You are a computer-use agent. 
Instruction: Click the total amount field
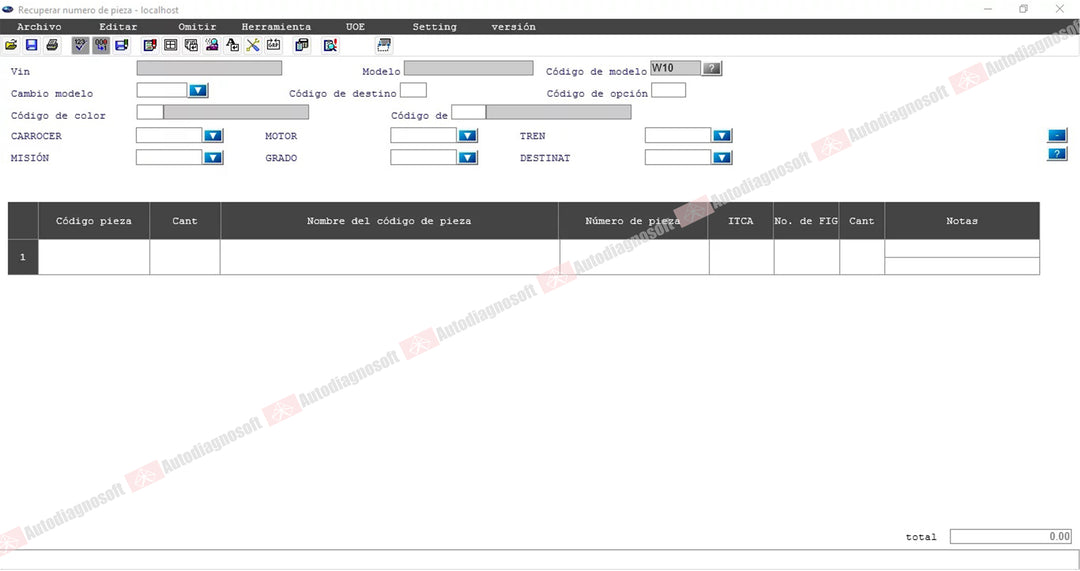(x=1010, y=537)
